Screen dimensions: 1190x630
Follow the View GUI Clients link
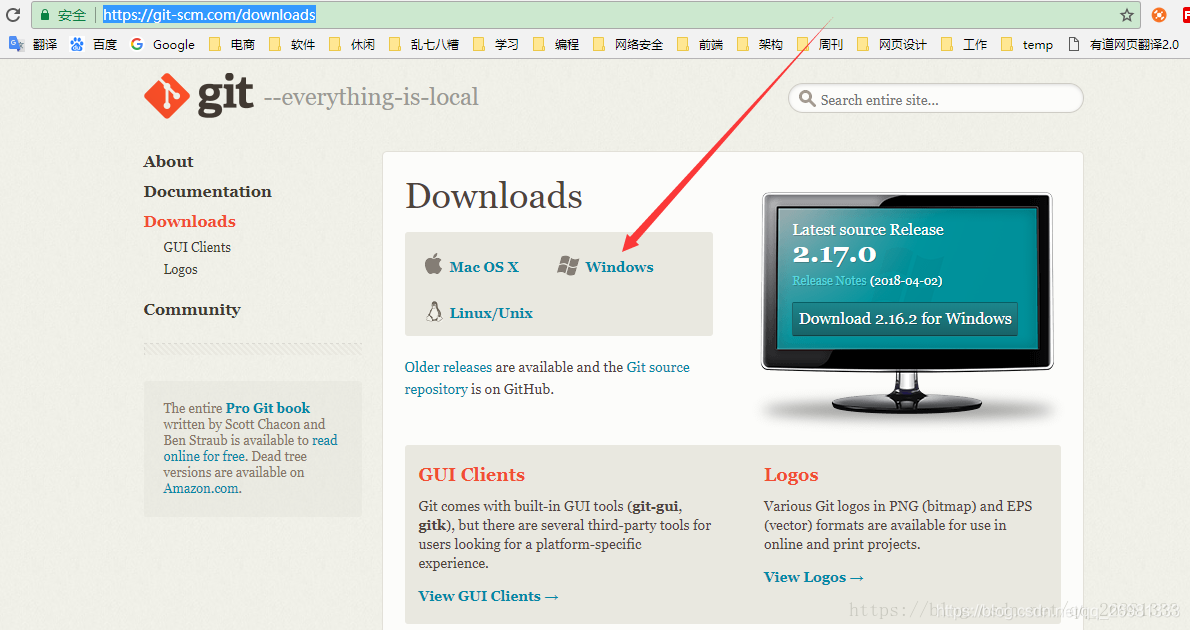coord(489,596)
